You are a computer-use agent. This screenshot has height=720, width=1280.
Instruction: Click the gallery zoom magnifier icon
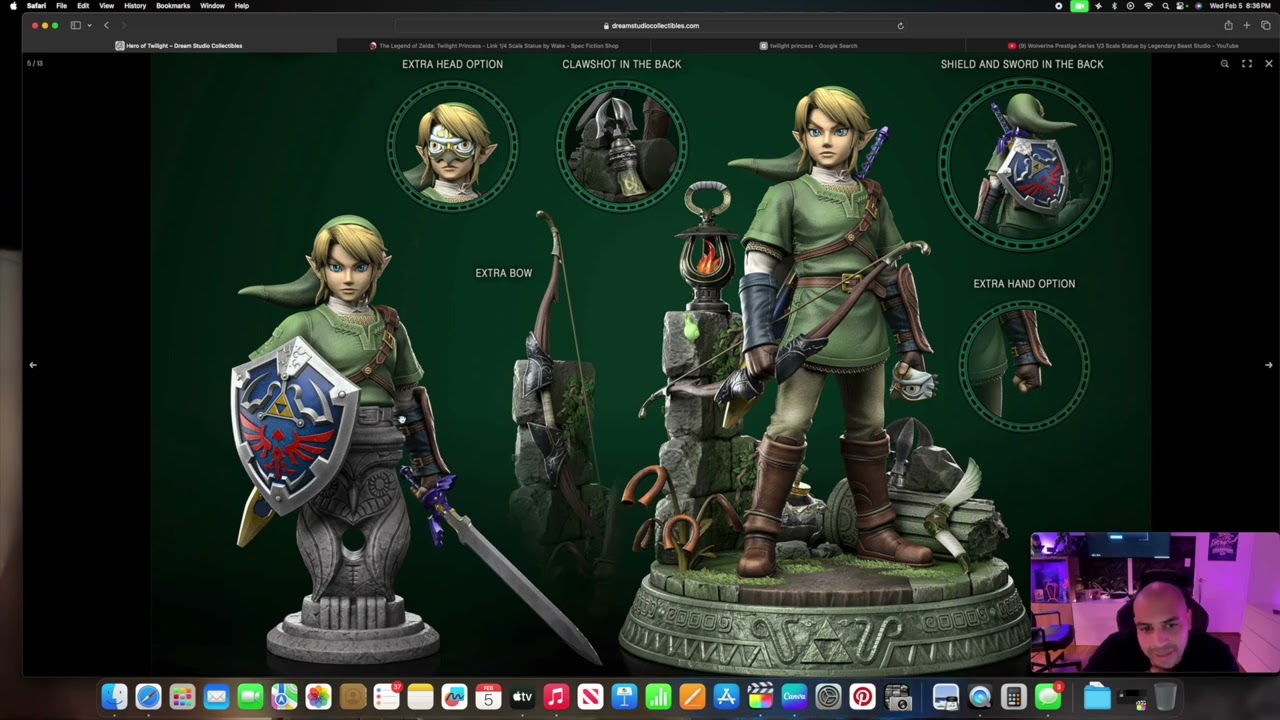pyautogui.click(x=1224, y=64)
